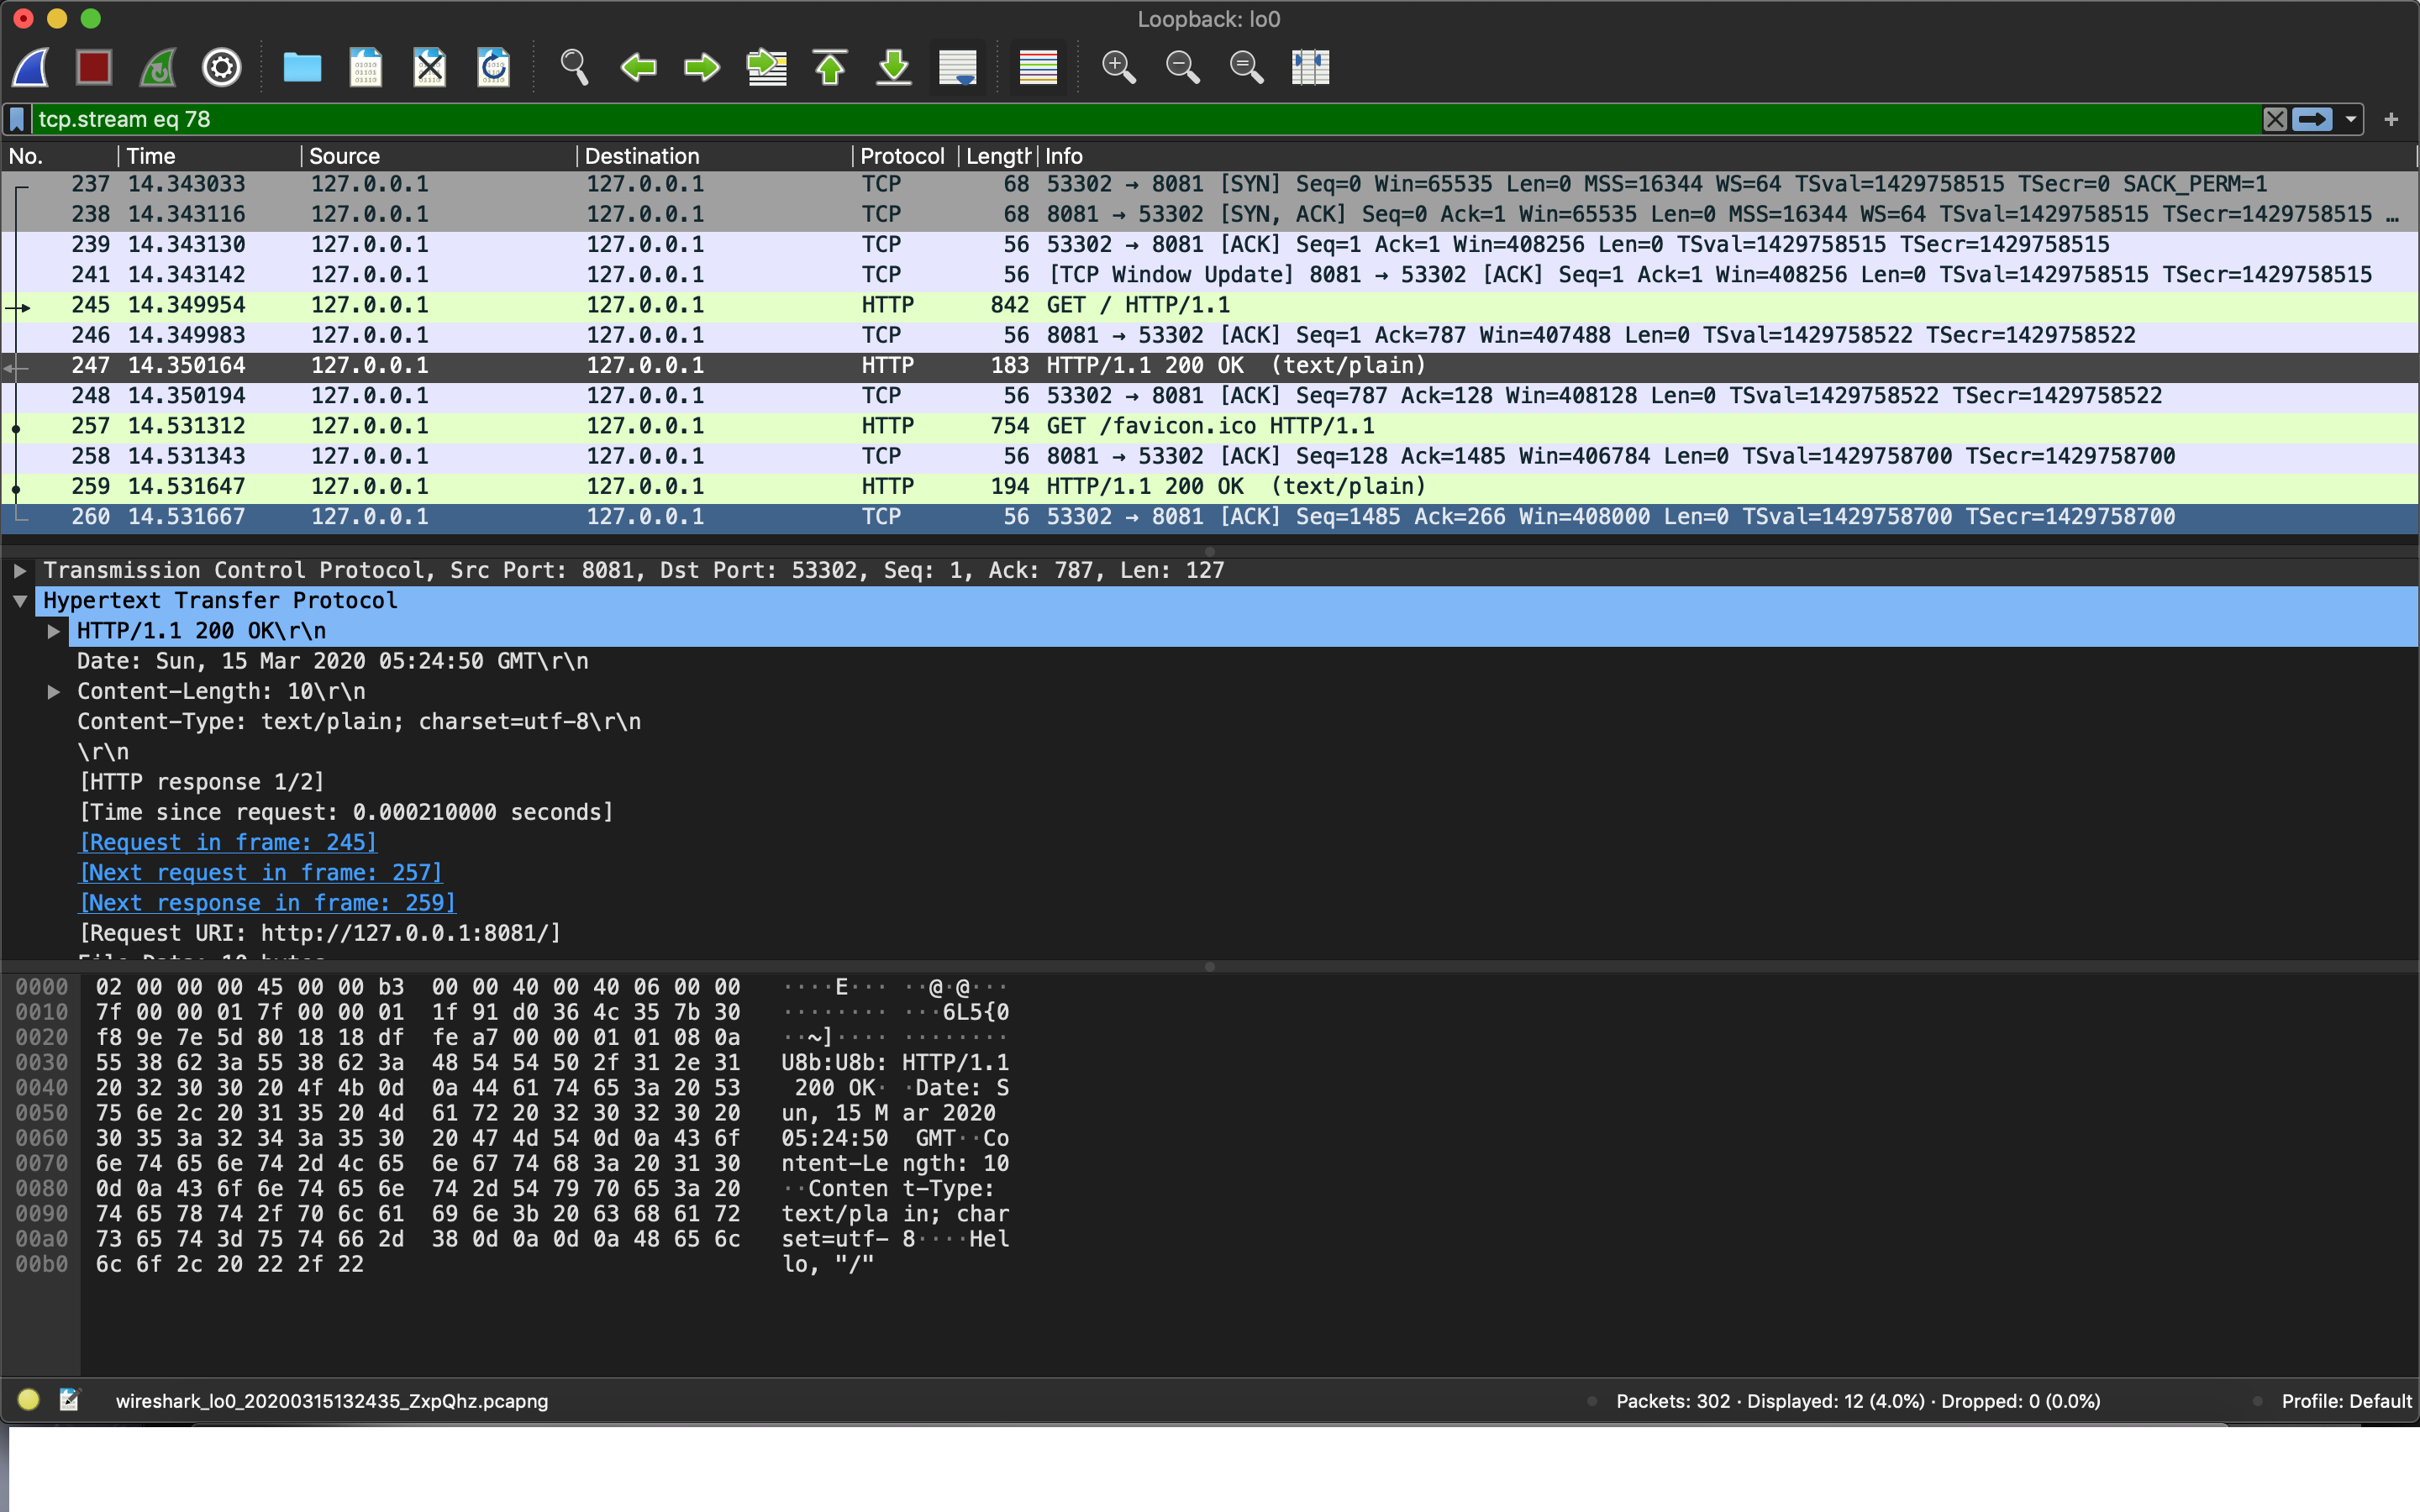The width and height of the screenshot is (2420, 1512).
Task: Apply the display filter with the arrow button
Action: (x=2312, y=119)
